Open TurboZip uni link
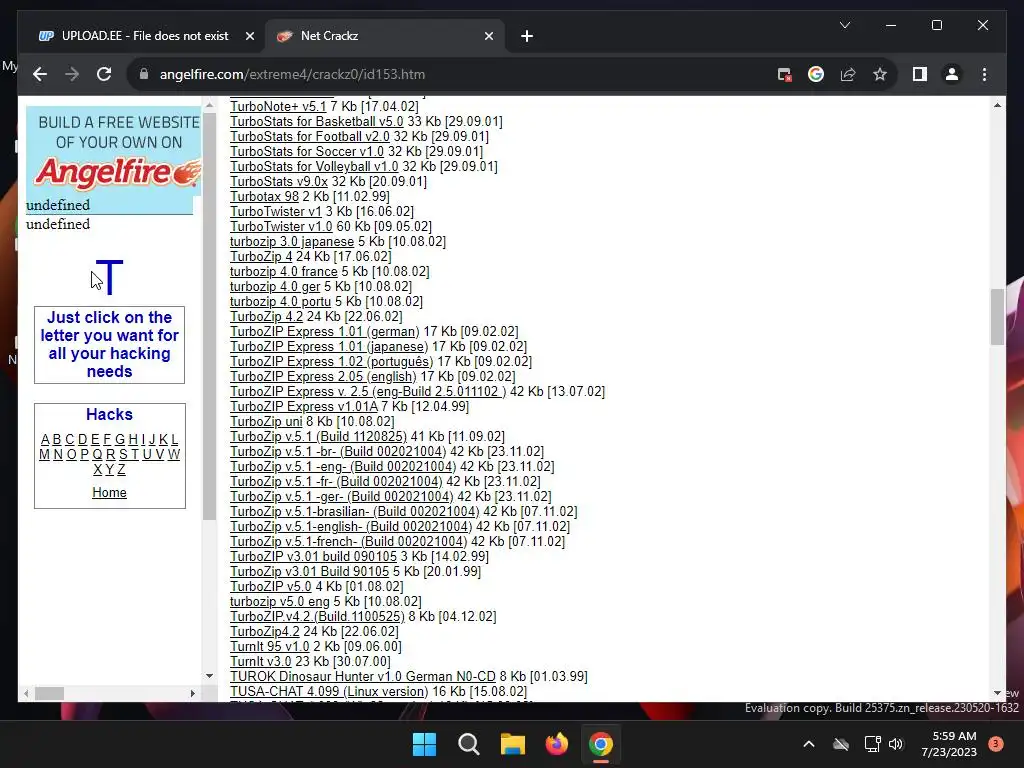 coord(266,422)
